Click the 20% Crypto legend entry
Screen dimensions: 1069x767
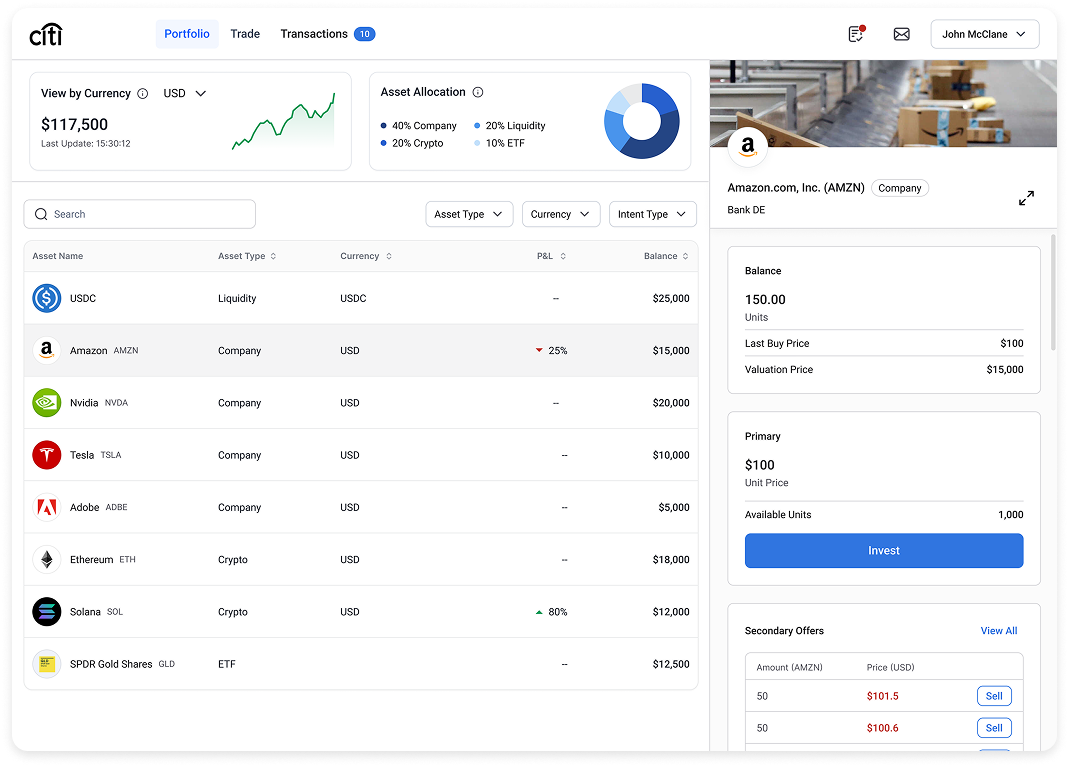click(x=412, y=143)
